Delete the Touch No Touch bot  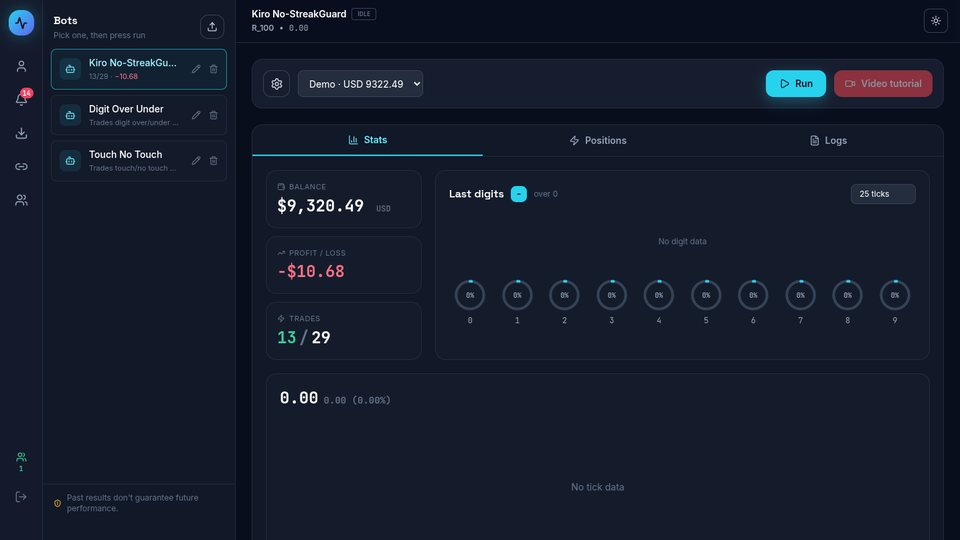point(214,160)
